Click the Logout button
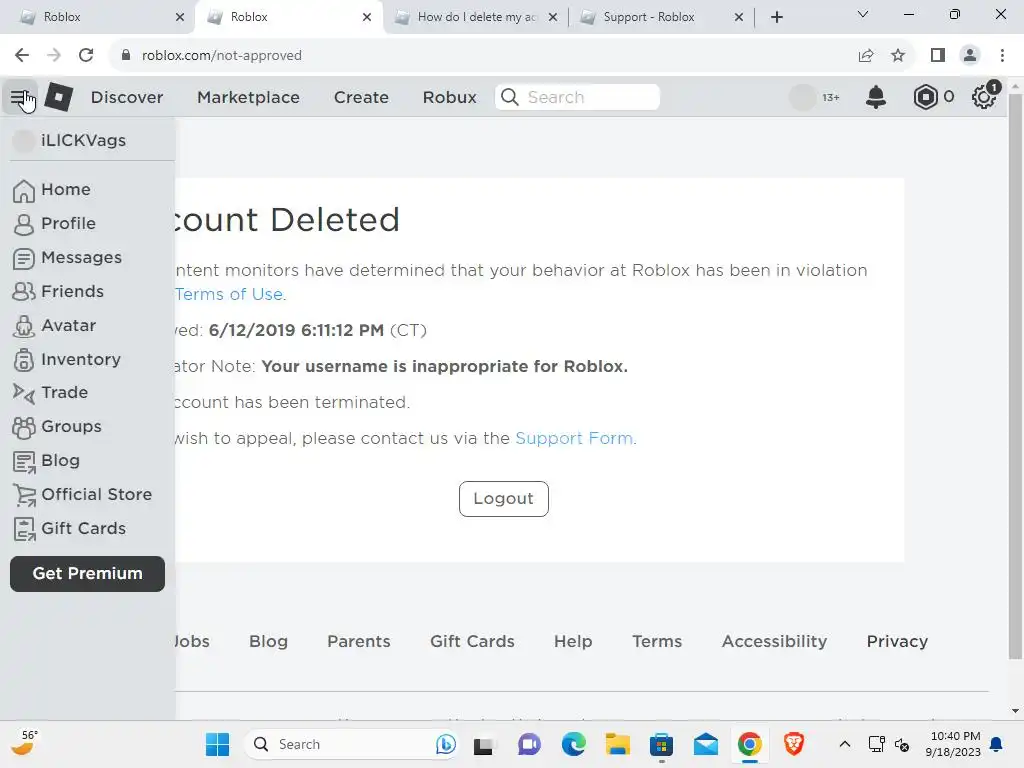 (x=504, y=499)
